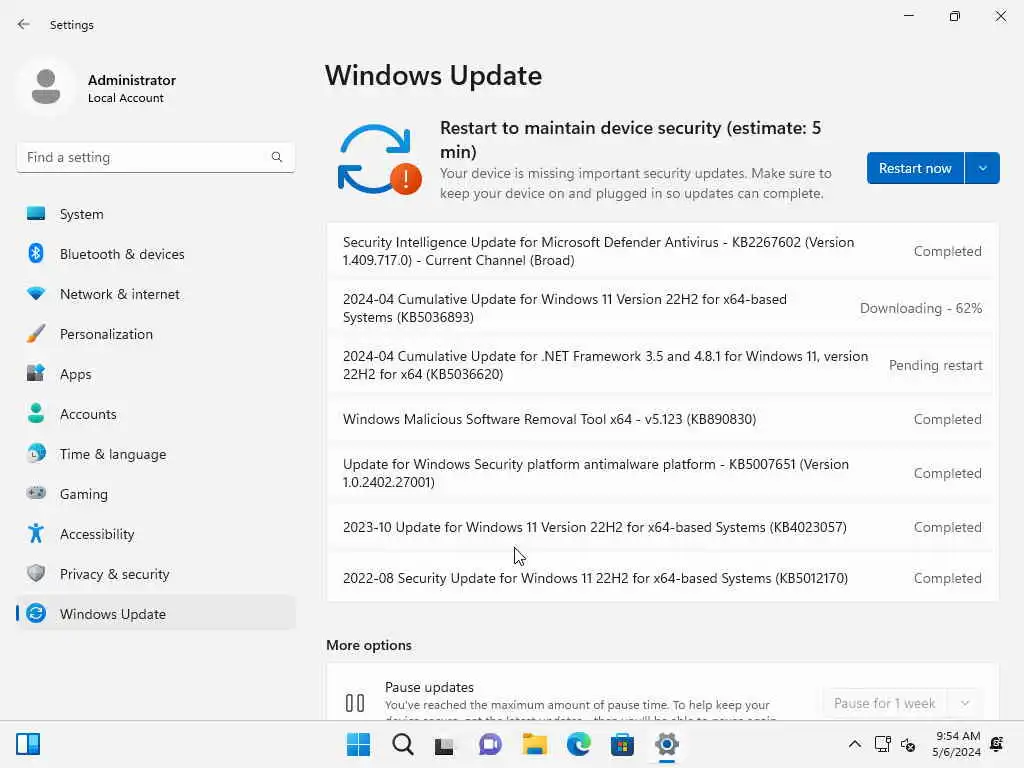This screenshot has width=1024, height=768.
Task: Click the 9:54 AM clock and date
Action: pos(957,744)
